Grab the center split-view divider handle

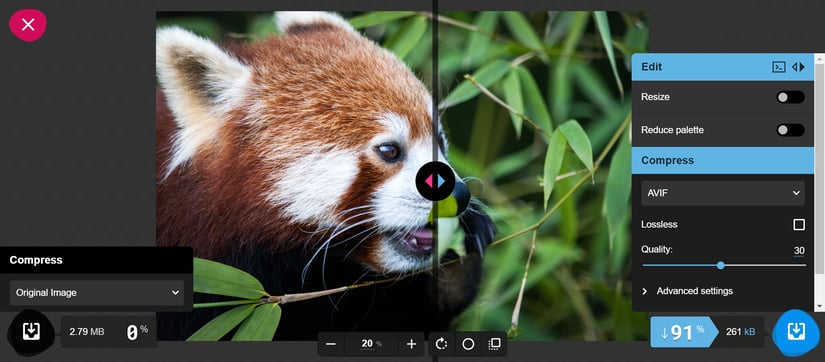(435, 181)
